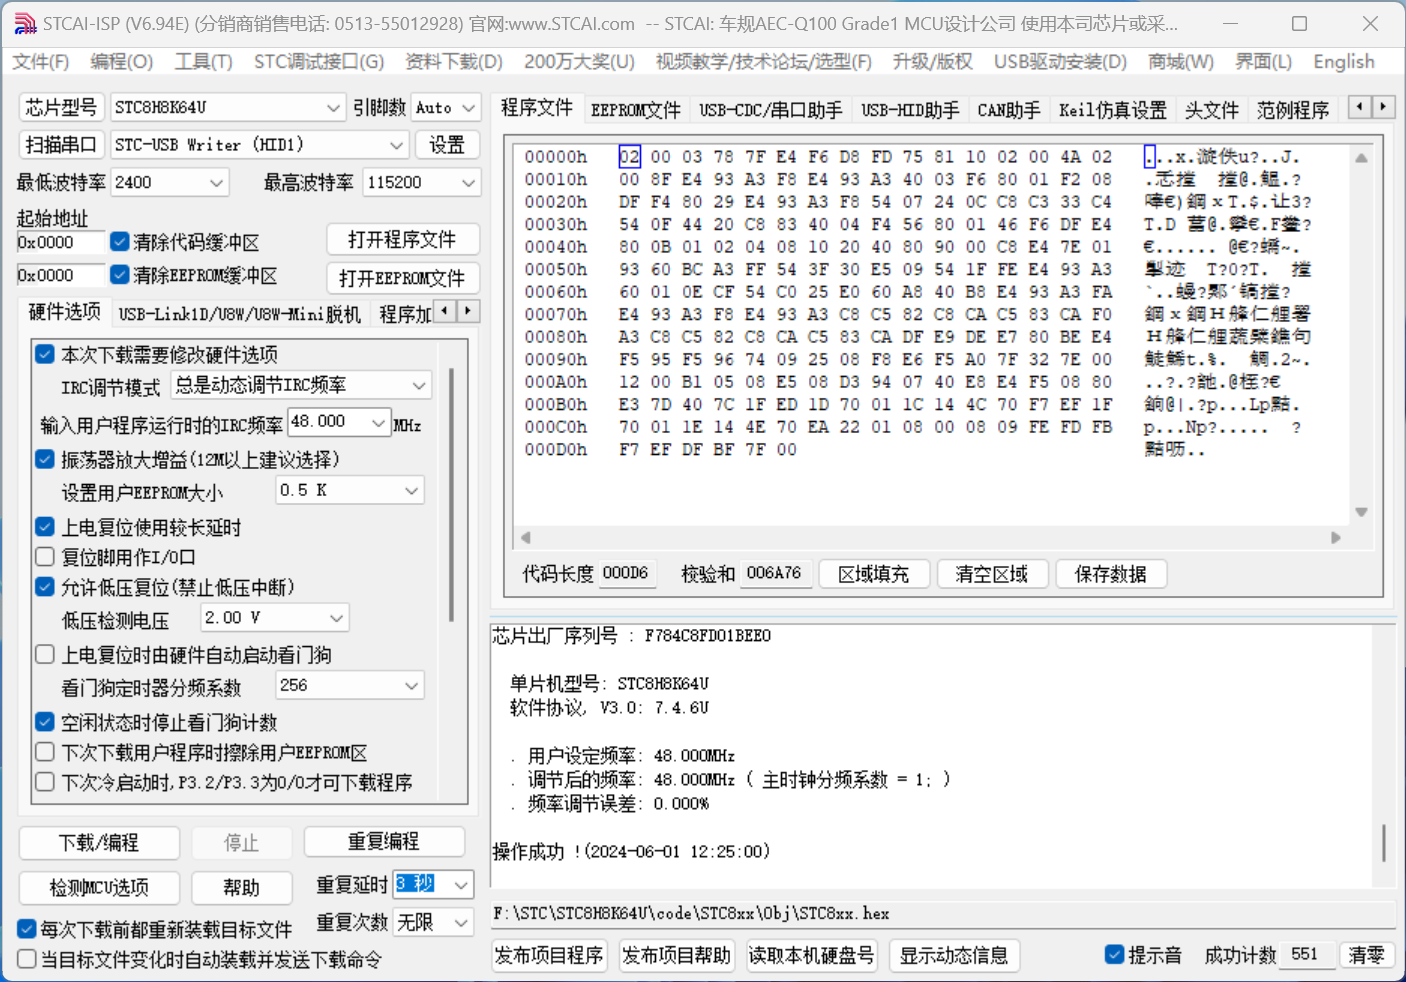Click 检测MCU选项 button

click(99, 887)
